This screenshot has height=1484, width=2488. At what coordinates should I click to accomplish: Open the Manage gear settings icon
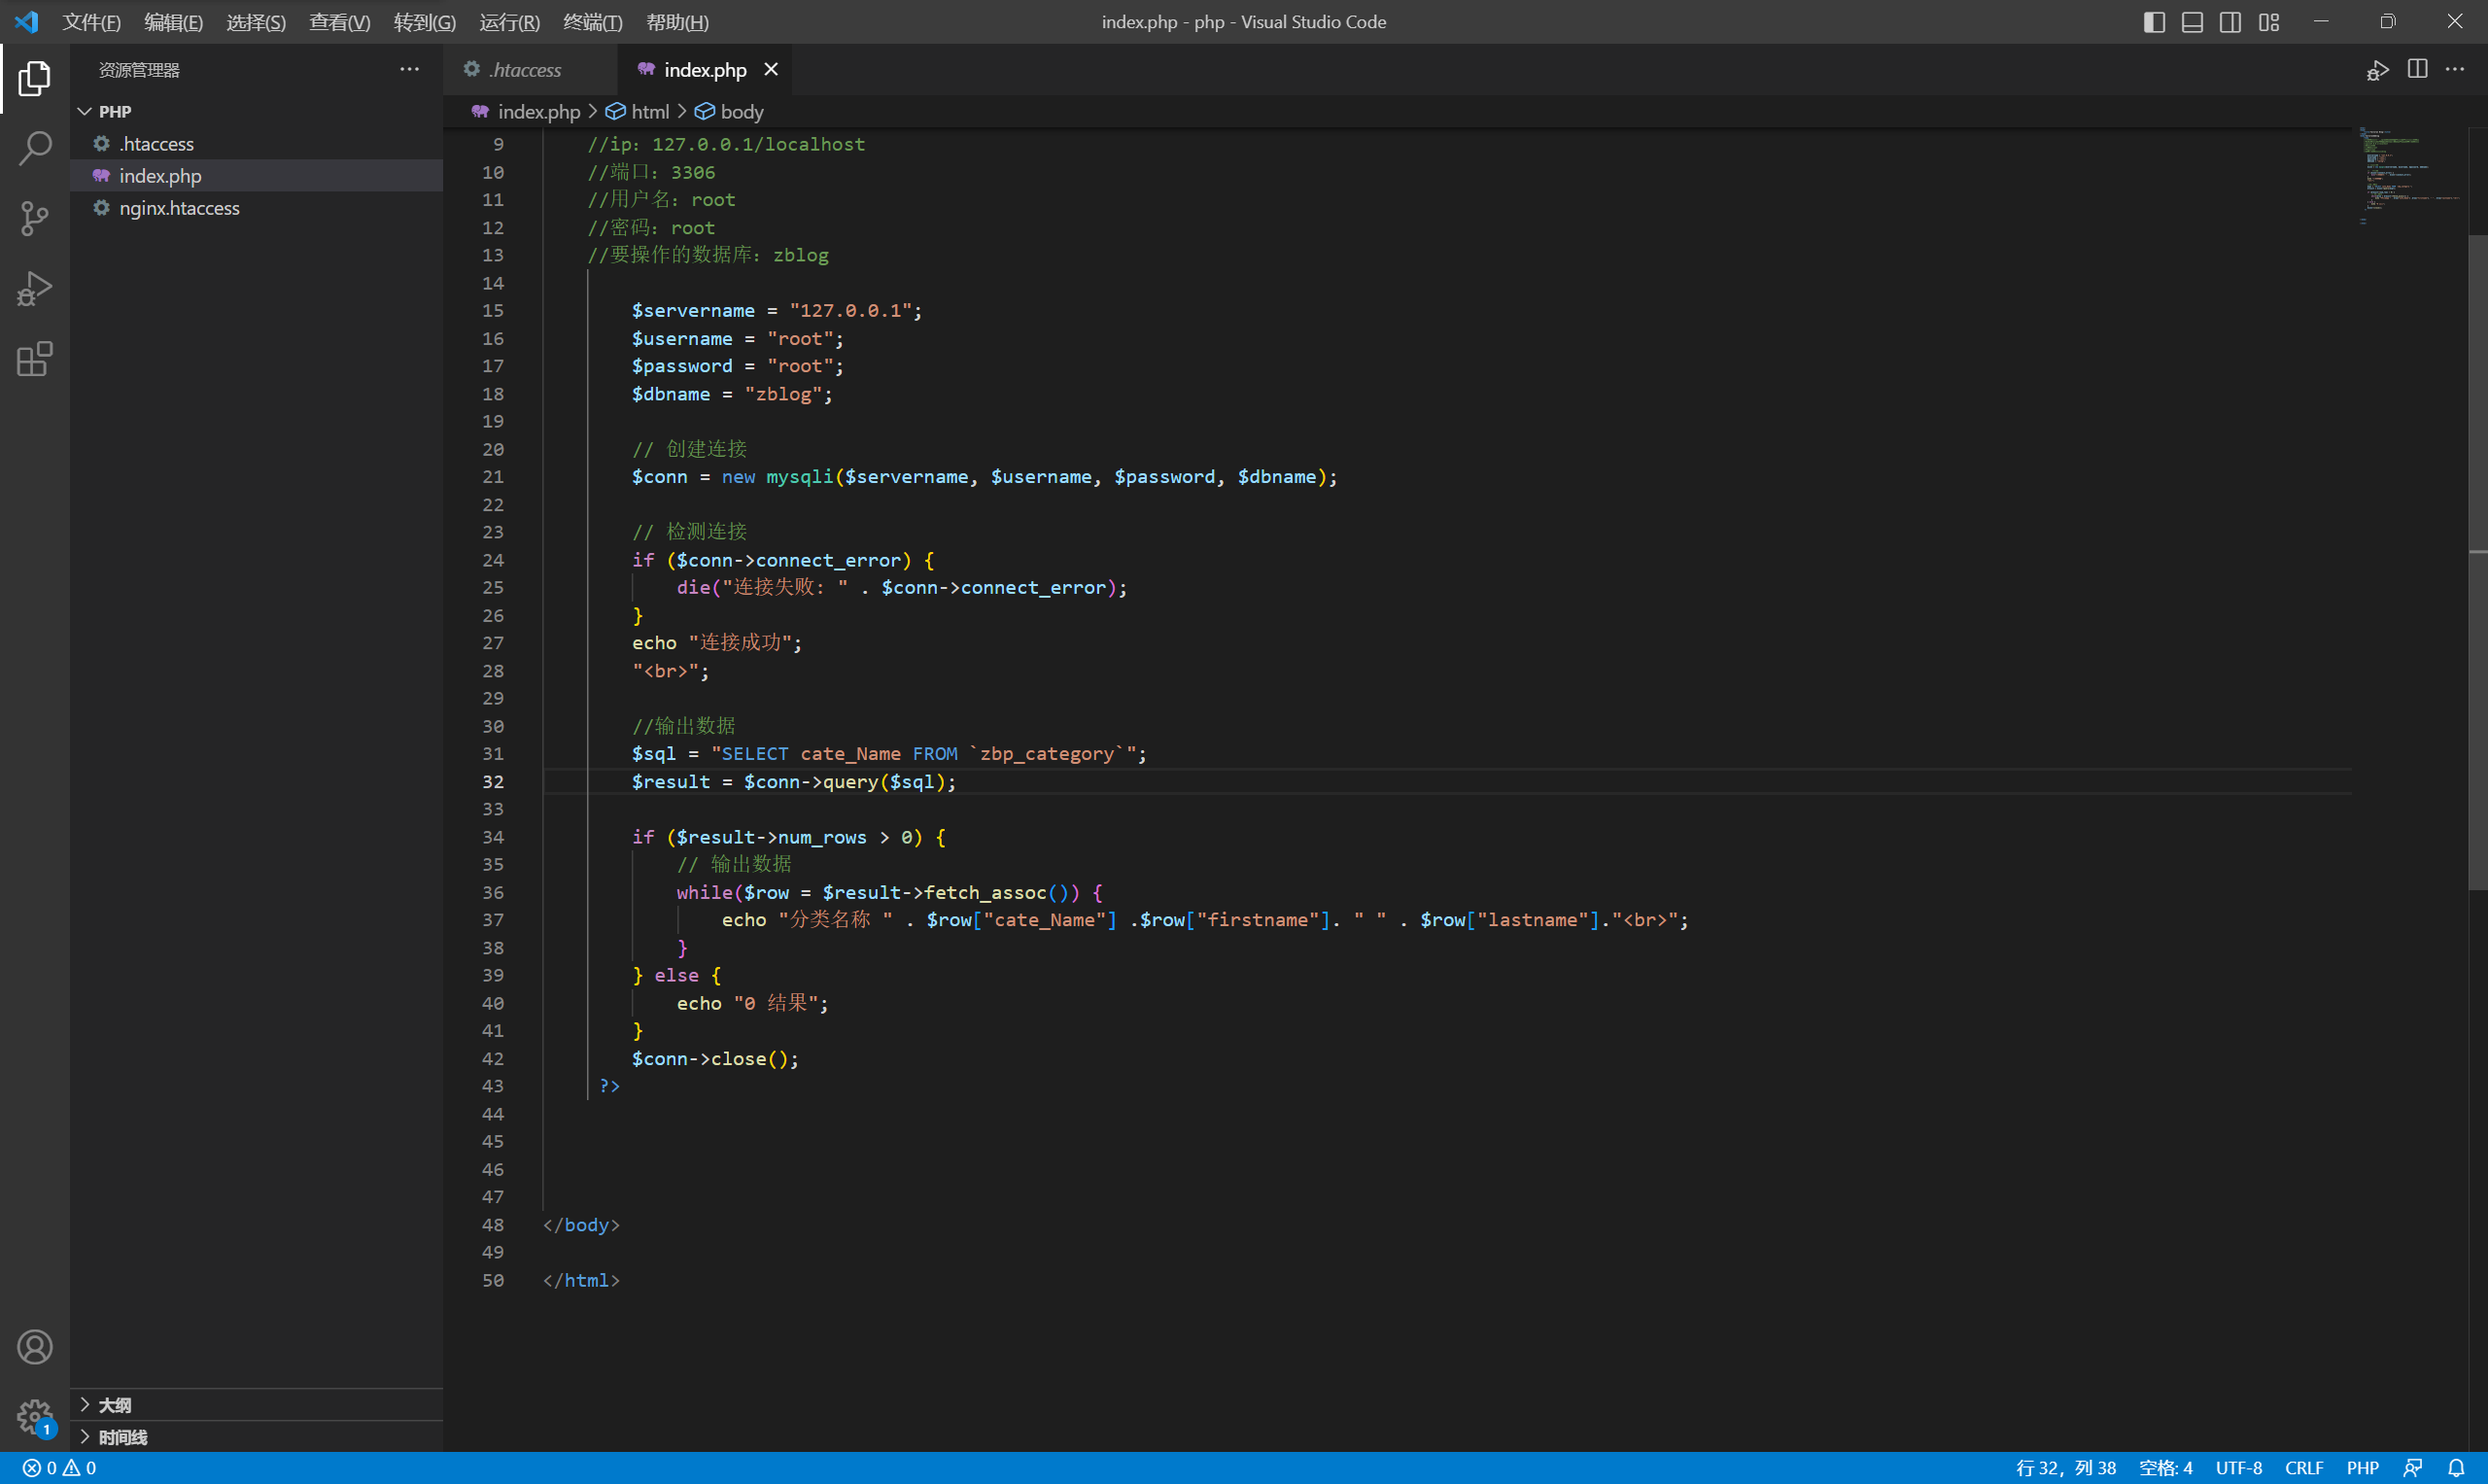(34, 1416)
